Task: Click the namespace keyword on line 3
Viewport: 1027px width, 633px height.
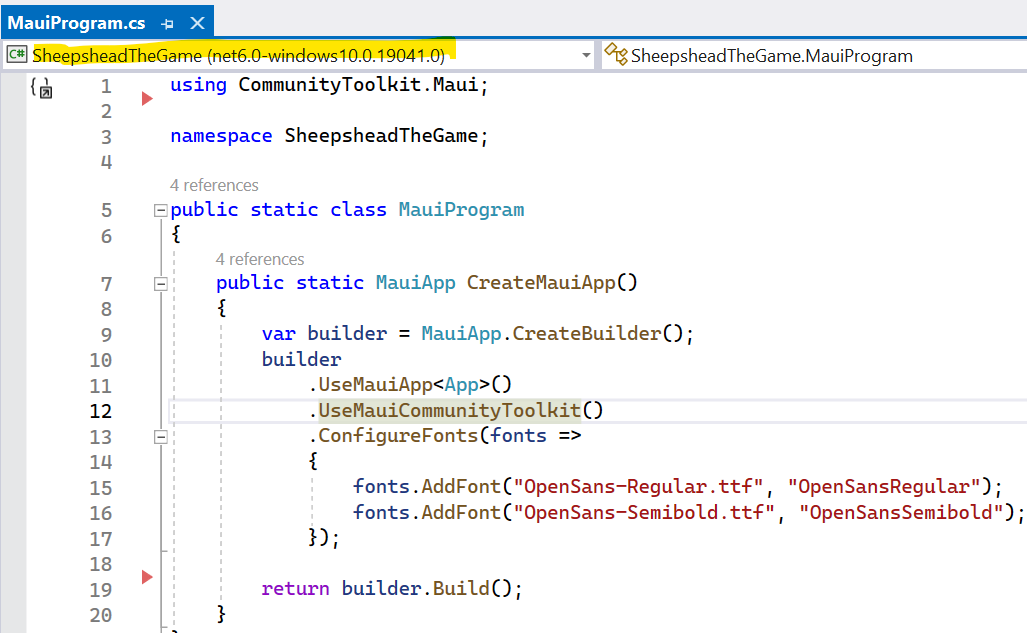Action: click(x=221, y=136)
